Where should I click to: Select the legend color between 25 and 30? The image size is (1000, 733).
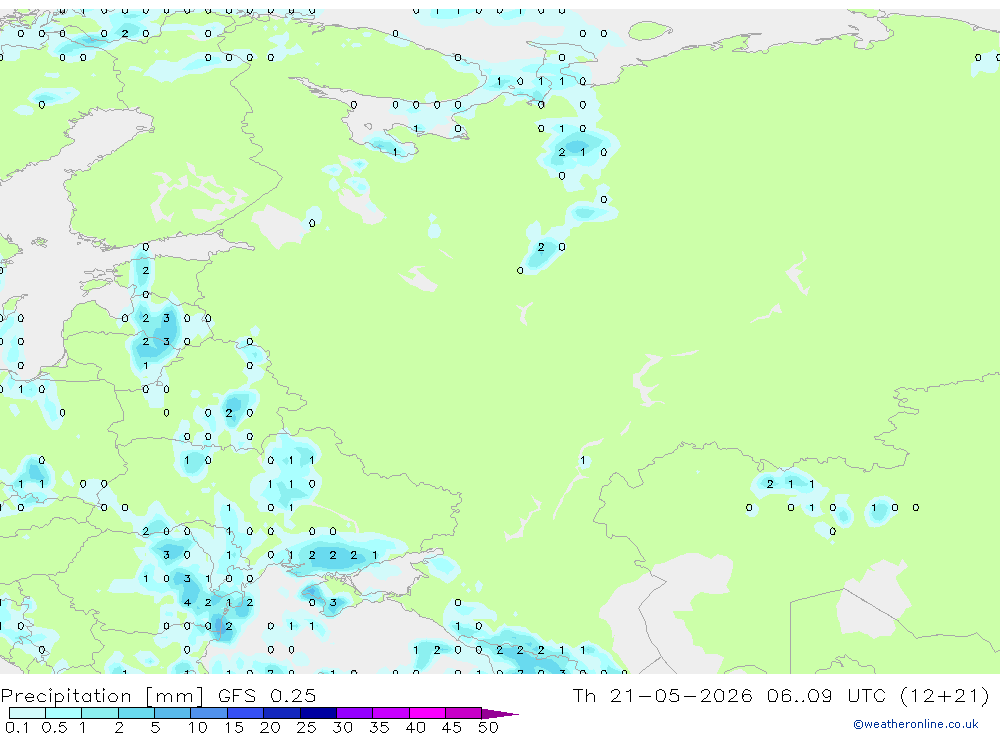(318, 713)
